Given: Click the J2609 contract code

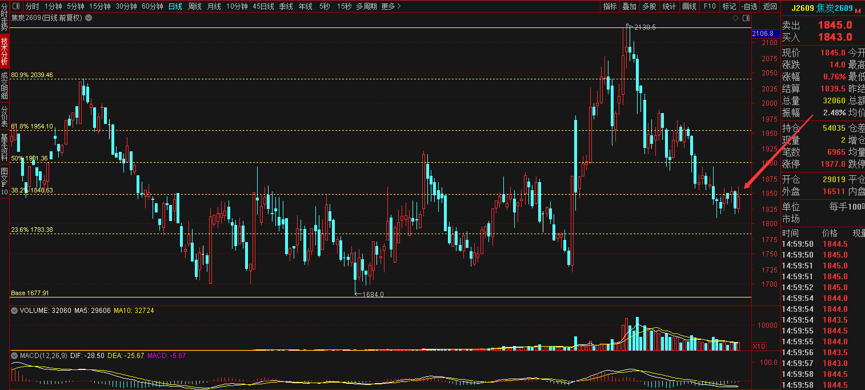Looking at the screenshot, I should pos(803,8).
